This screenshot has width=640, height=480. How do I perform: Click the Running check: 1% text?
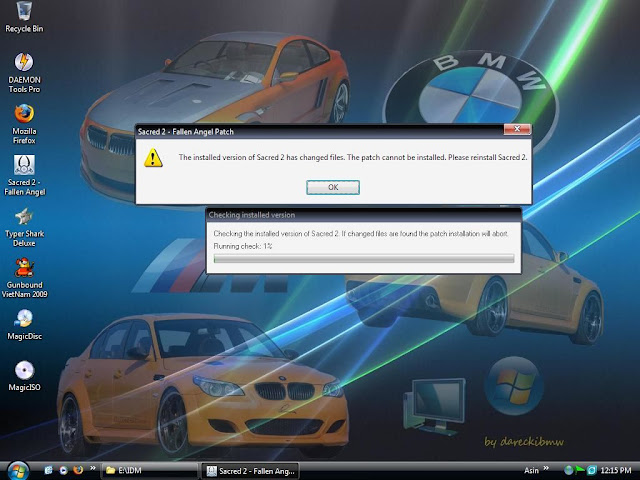[242, 246]
